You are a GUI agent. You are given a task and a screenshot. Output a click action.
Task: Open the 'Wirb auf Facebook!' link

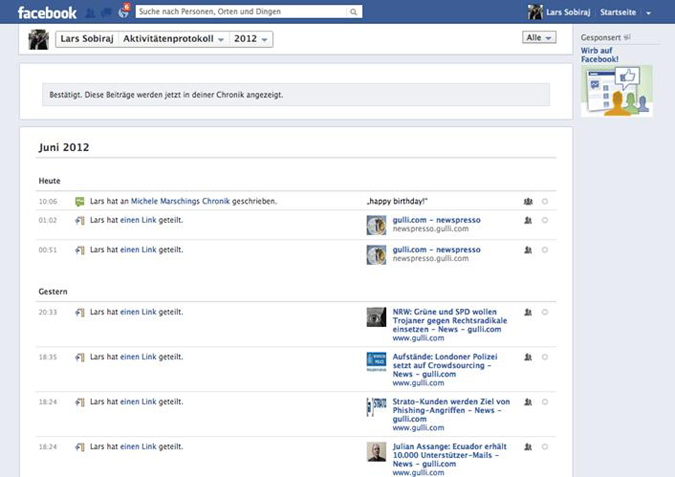[x=600, y=55]
